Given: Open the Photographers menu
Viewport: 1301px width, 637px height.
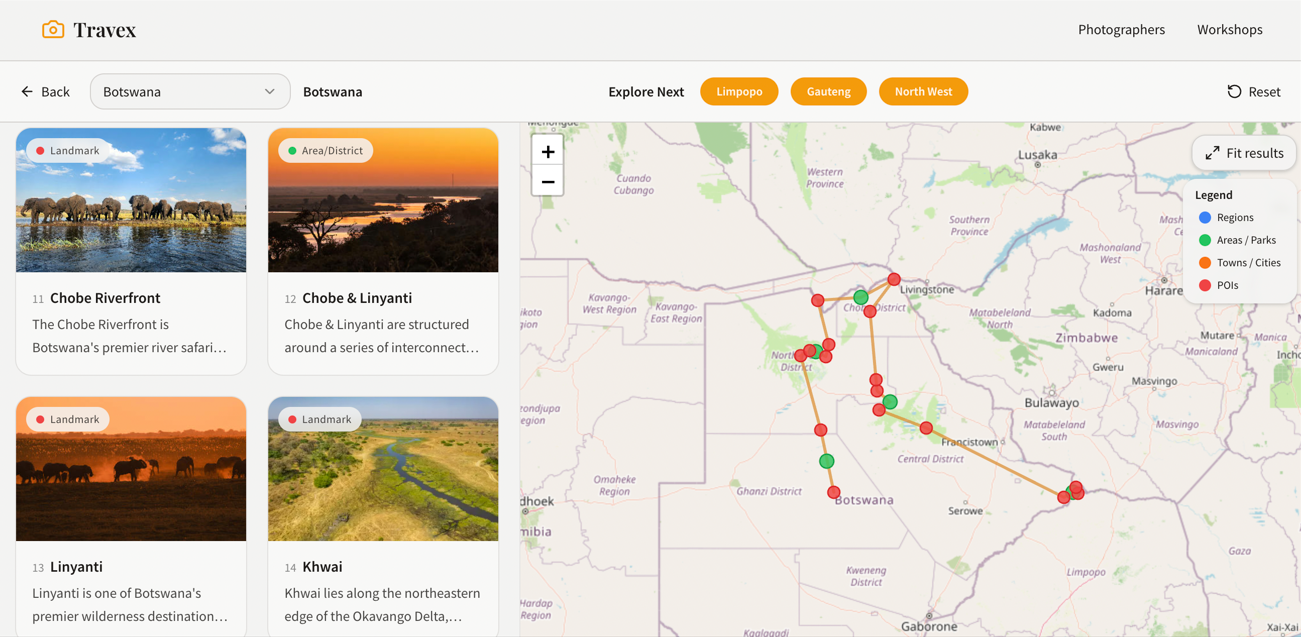Looking at the screenshot, I should pyautogui.click(x=1121, y=30).
